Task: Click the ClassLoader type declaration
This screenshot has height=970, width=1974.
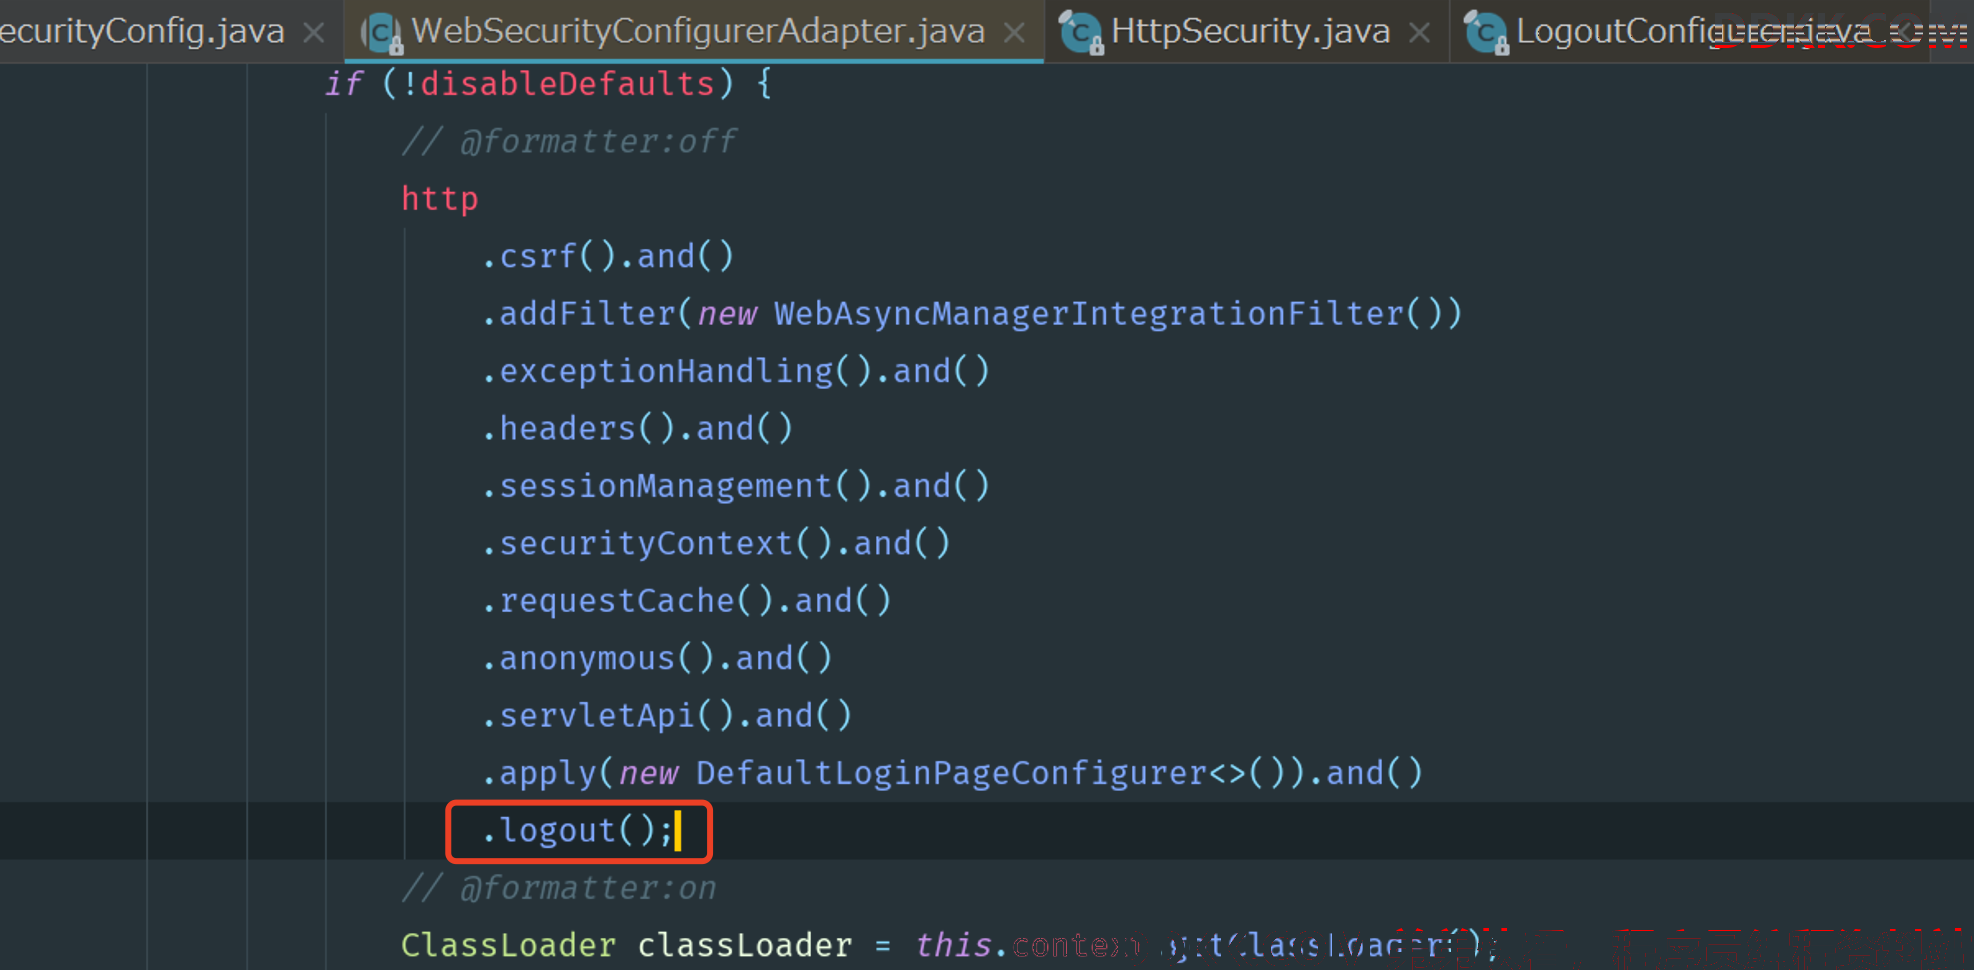Action: (x=508, y=945)
